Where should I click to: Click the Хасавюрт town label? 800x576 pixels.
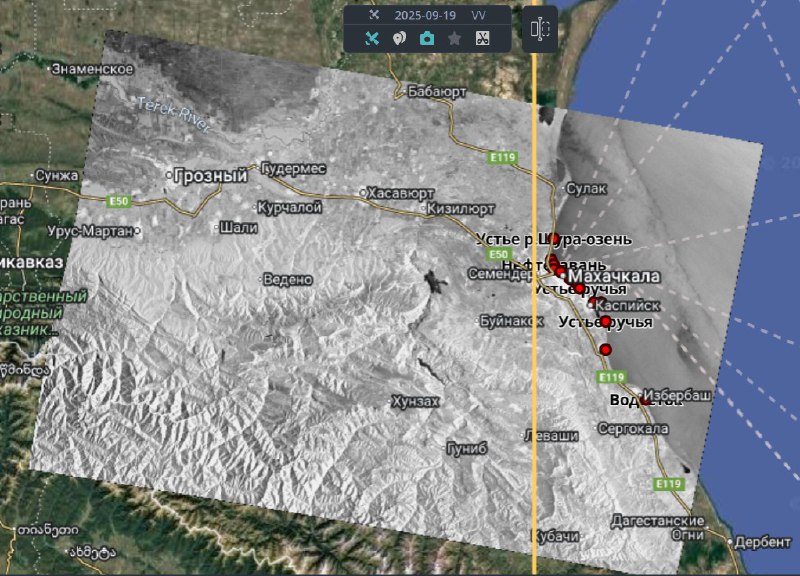[404, 192]
